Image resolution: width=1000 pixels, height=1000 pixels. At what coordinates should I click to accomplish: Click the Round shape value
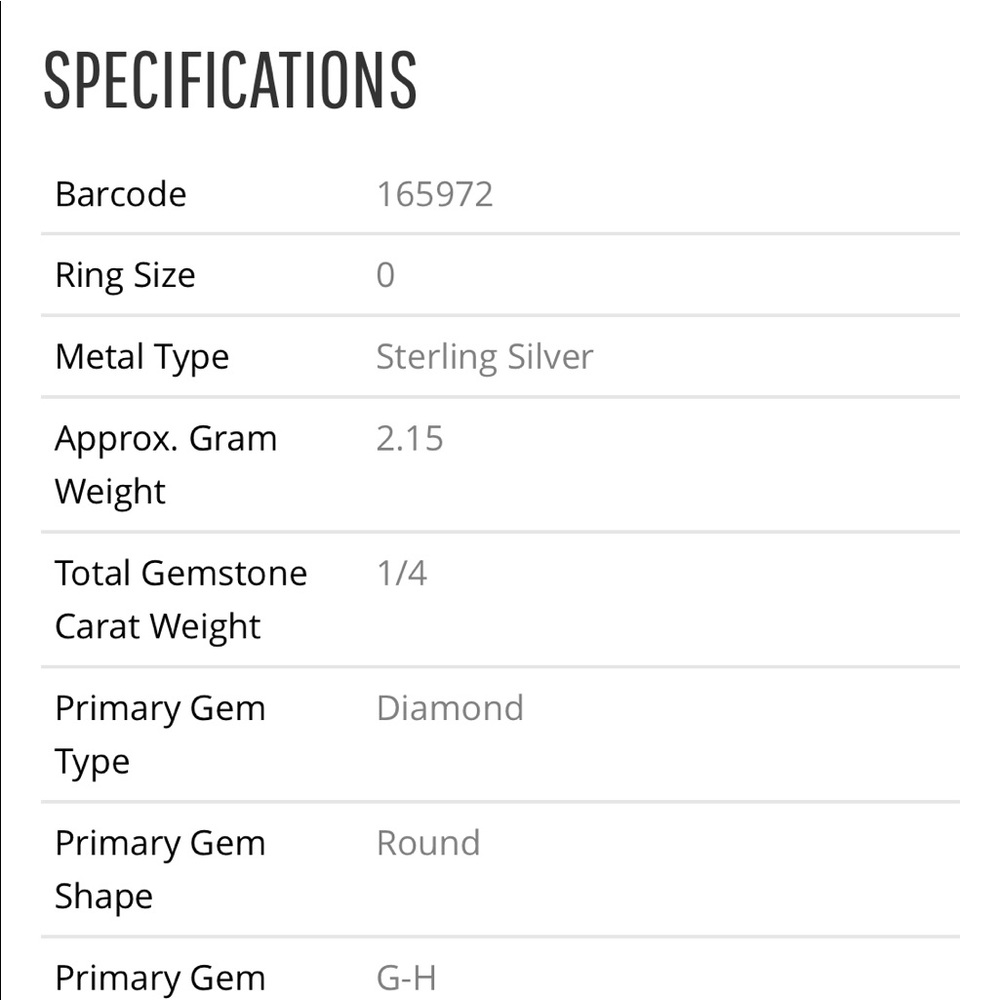pos(428,844)
